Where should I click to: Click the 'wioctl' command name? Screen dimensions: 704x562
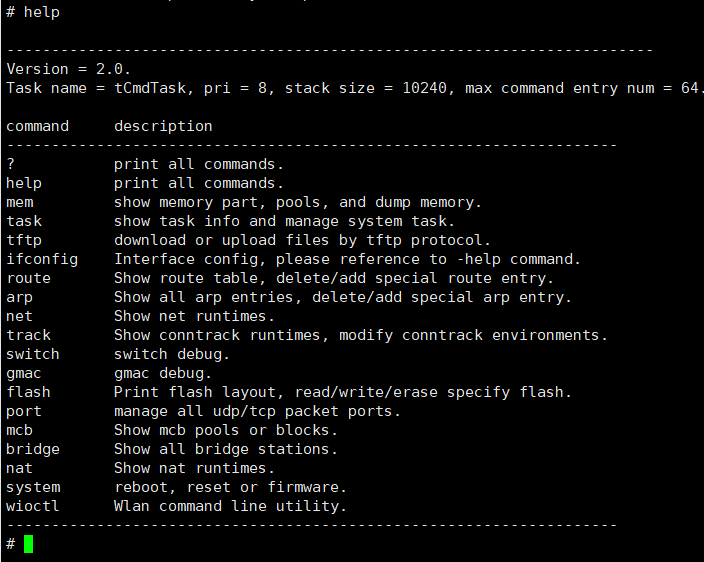click(33, 506)
